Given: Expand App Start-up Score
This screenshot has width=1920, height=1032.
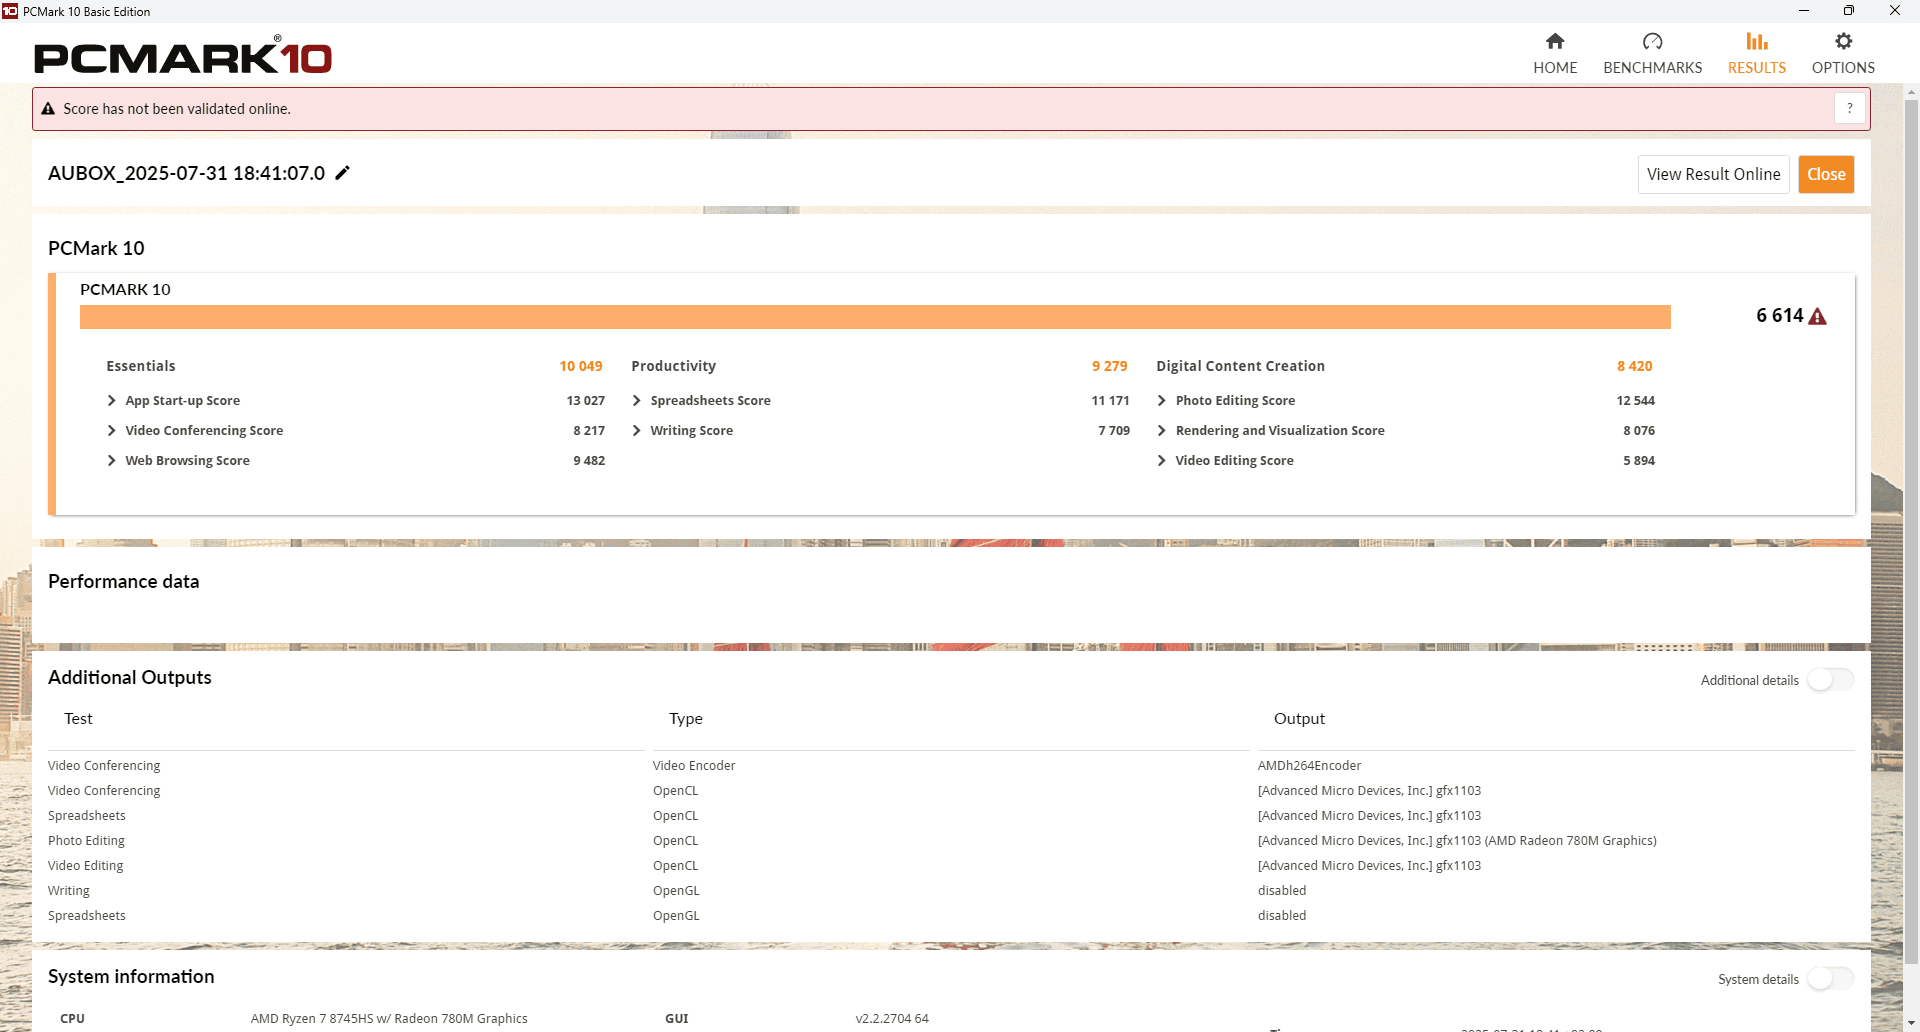Looking at the screenshot, I should pos(111,400).
